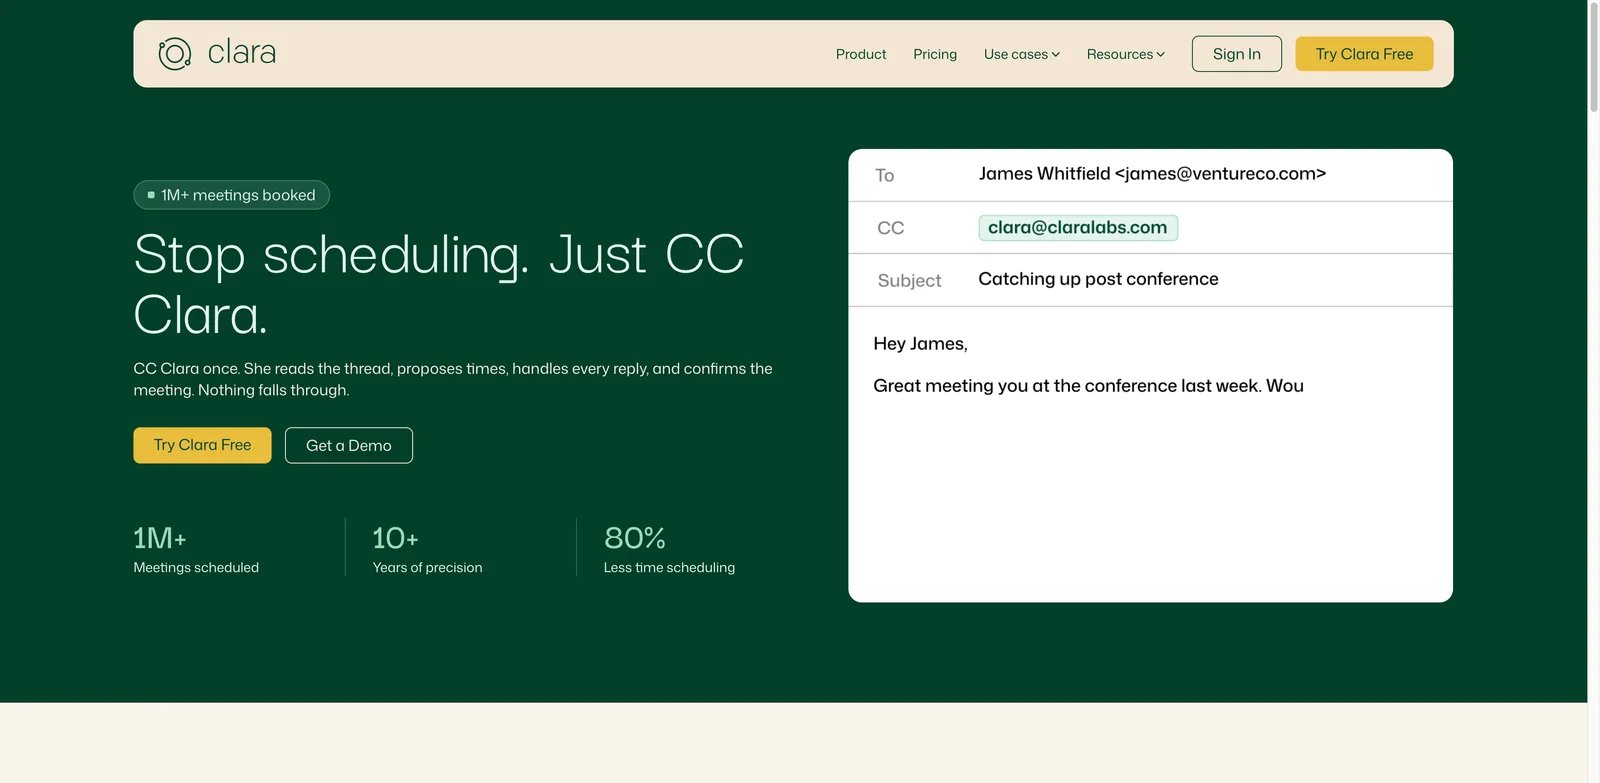Go to the Pricing page
The height and width of the screenshot is (783, 1600).
click(935, 54)
